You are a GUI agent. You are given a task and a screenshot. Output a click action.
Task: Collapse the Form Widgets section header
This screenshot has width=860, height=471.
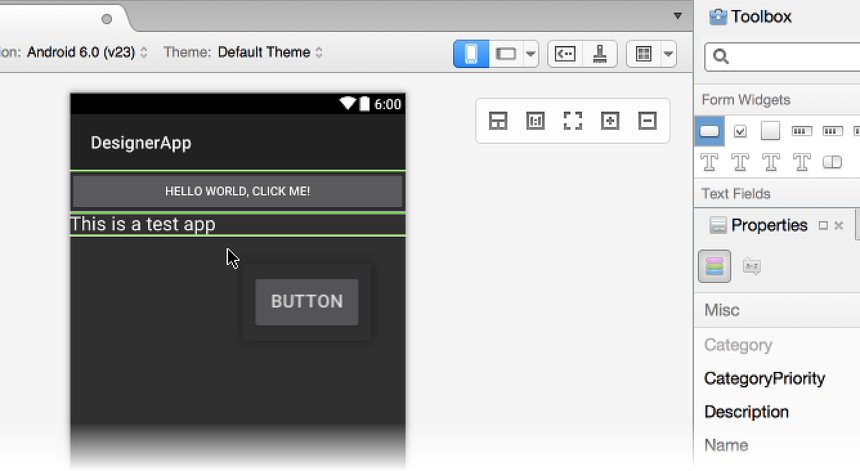point(777,100)
